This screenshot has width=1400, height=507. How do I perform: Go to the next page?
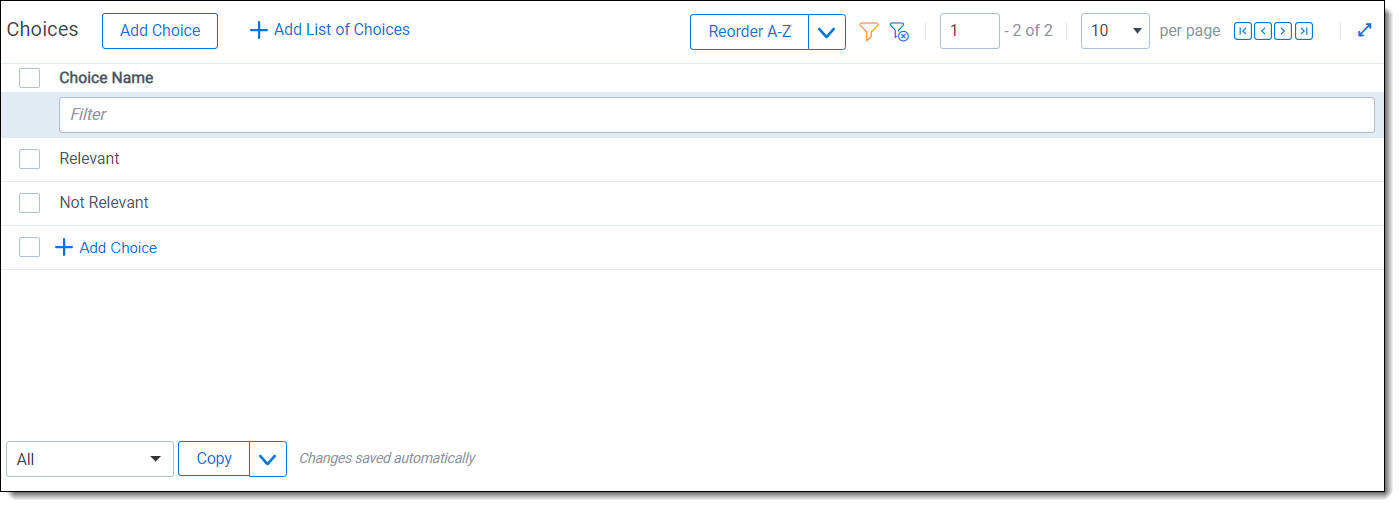pyautogui.click(x=1283, y=31)
